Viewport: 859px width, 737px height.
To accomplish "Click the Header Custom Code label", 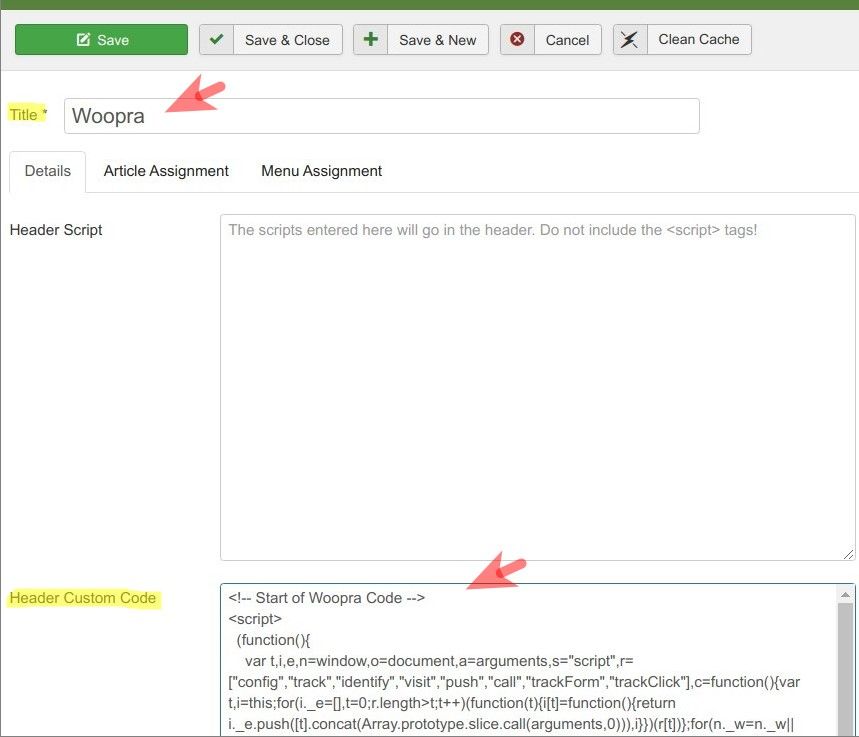I will [x=83, y=598].
